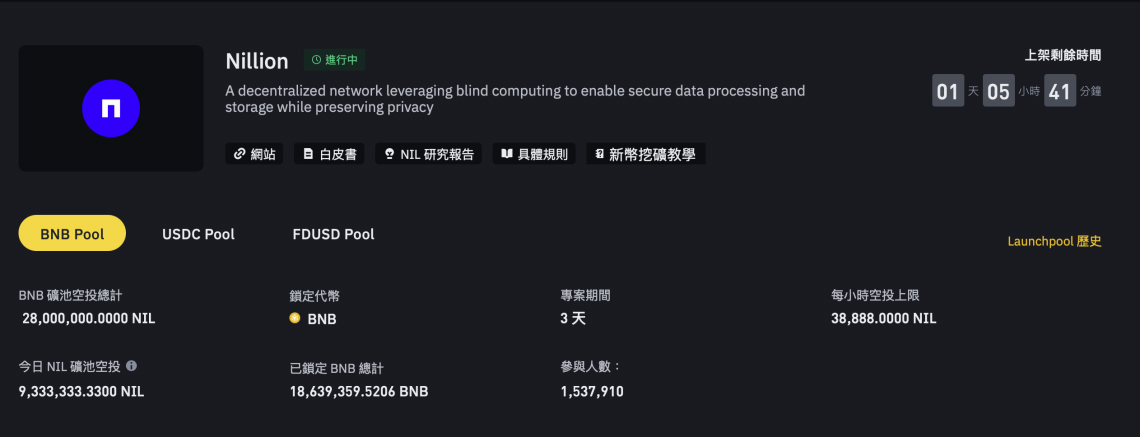
Task: Click the days countdown box showing 01
Action: pos(947,92)
